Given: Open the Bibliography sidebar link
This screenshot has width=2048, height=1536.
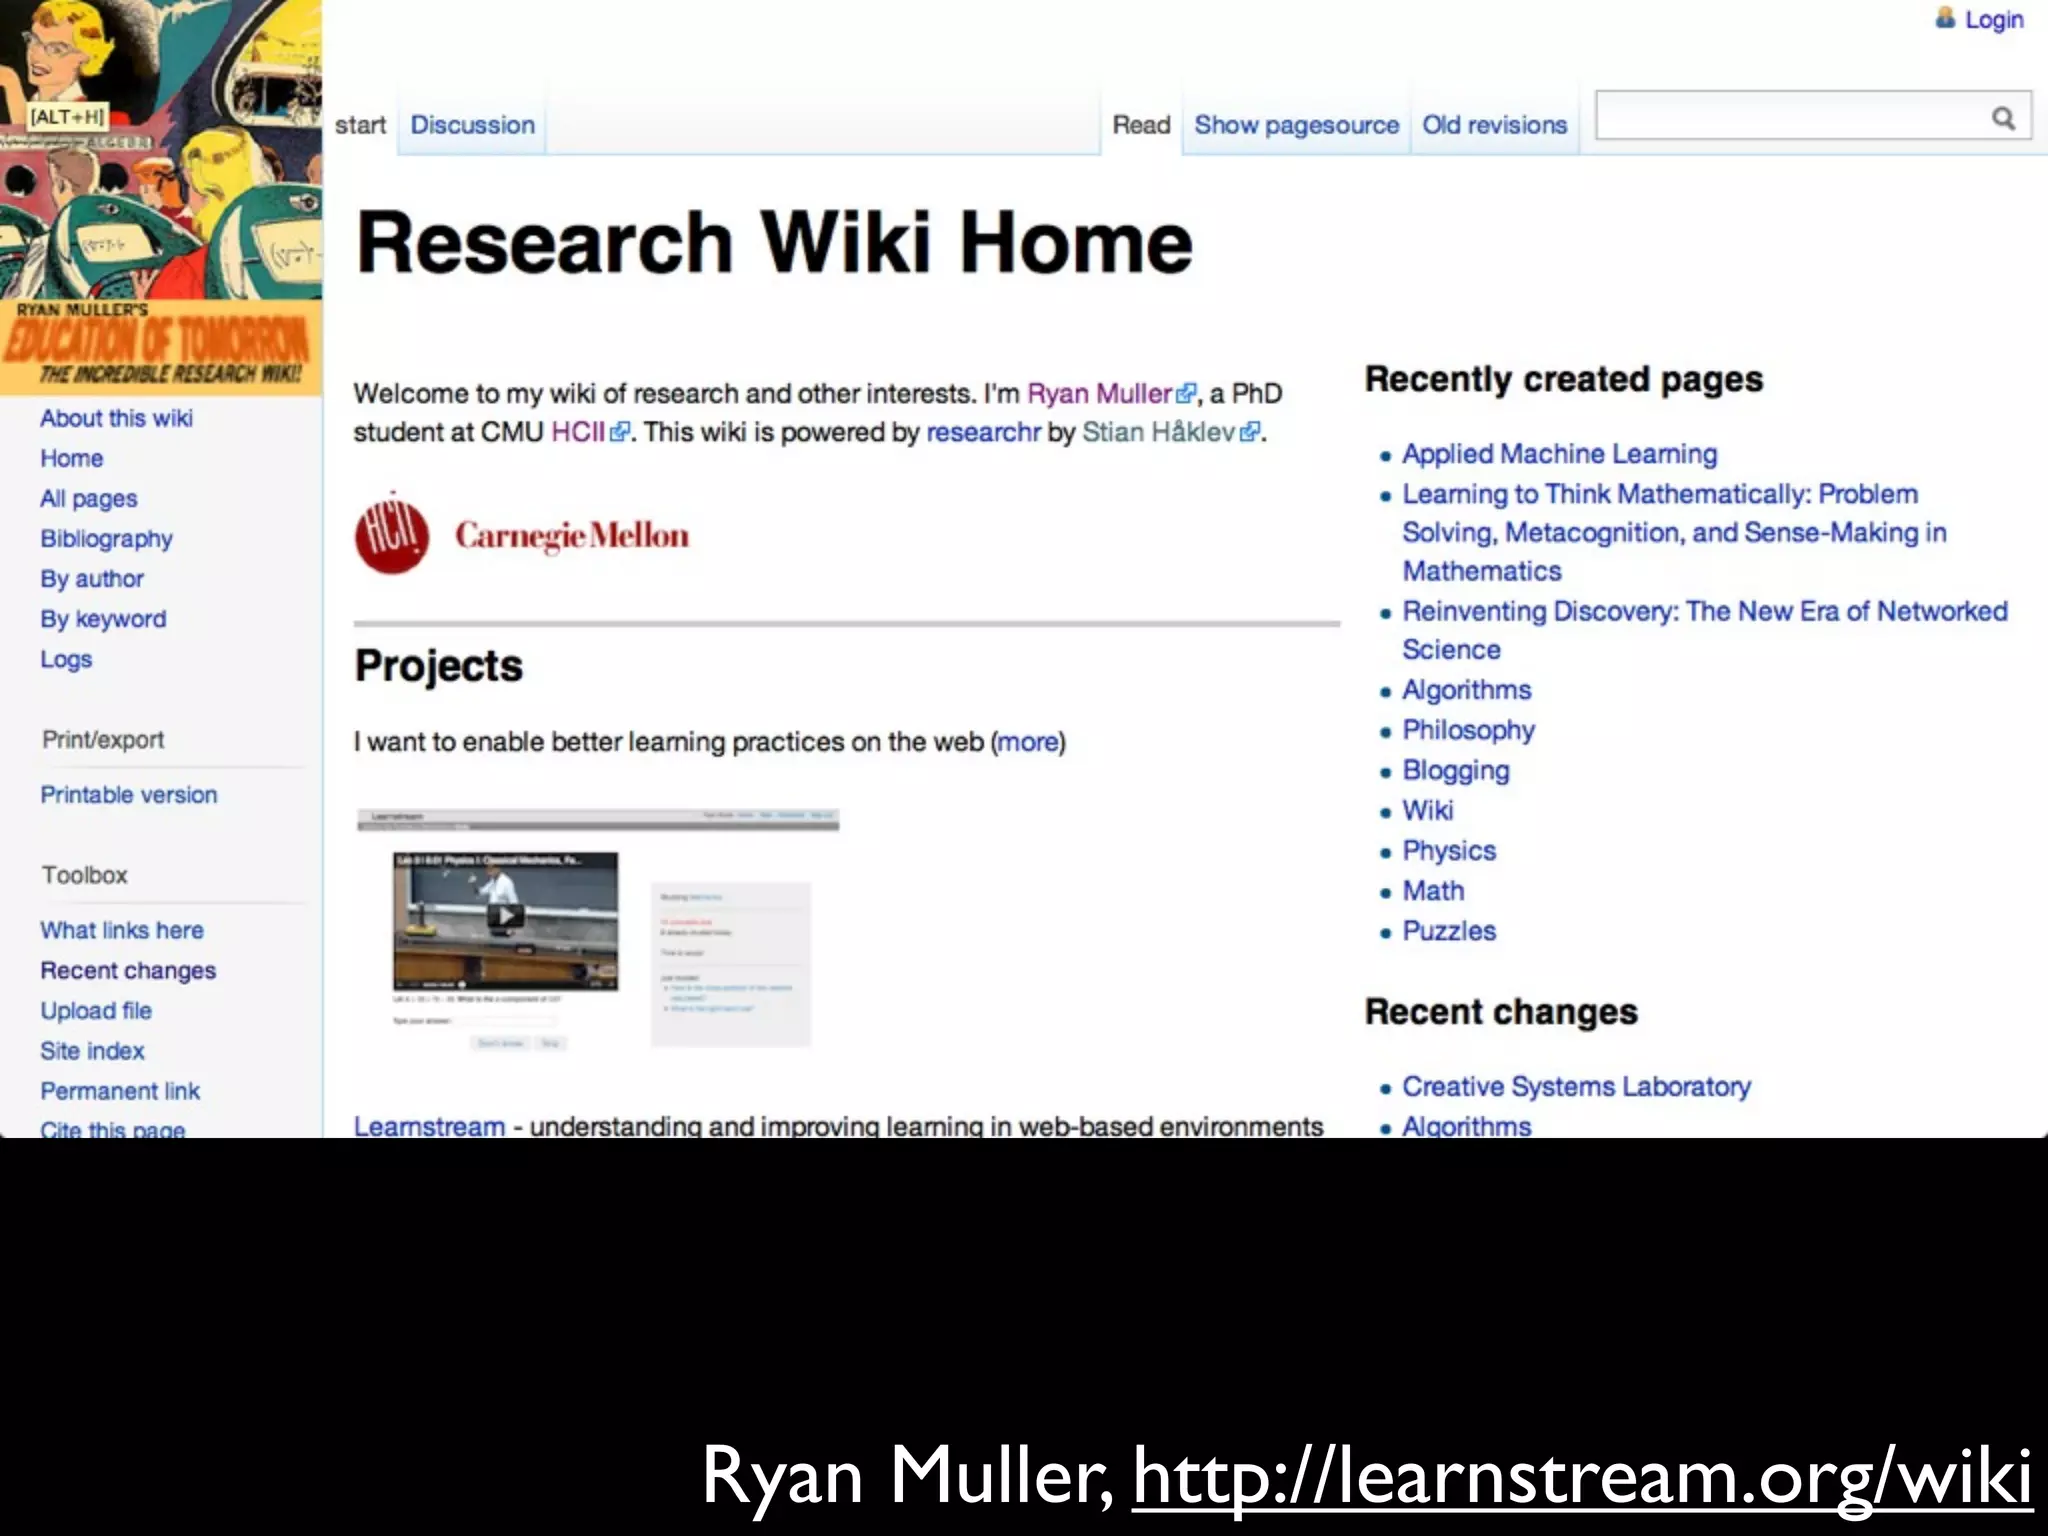Looking at the screenshot, I should (x=106, y=539).
